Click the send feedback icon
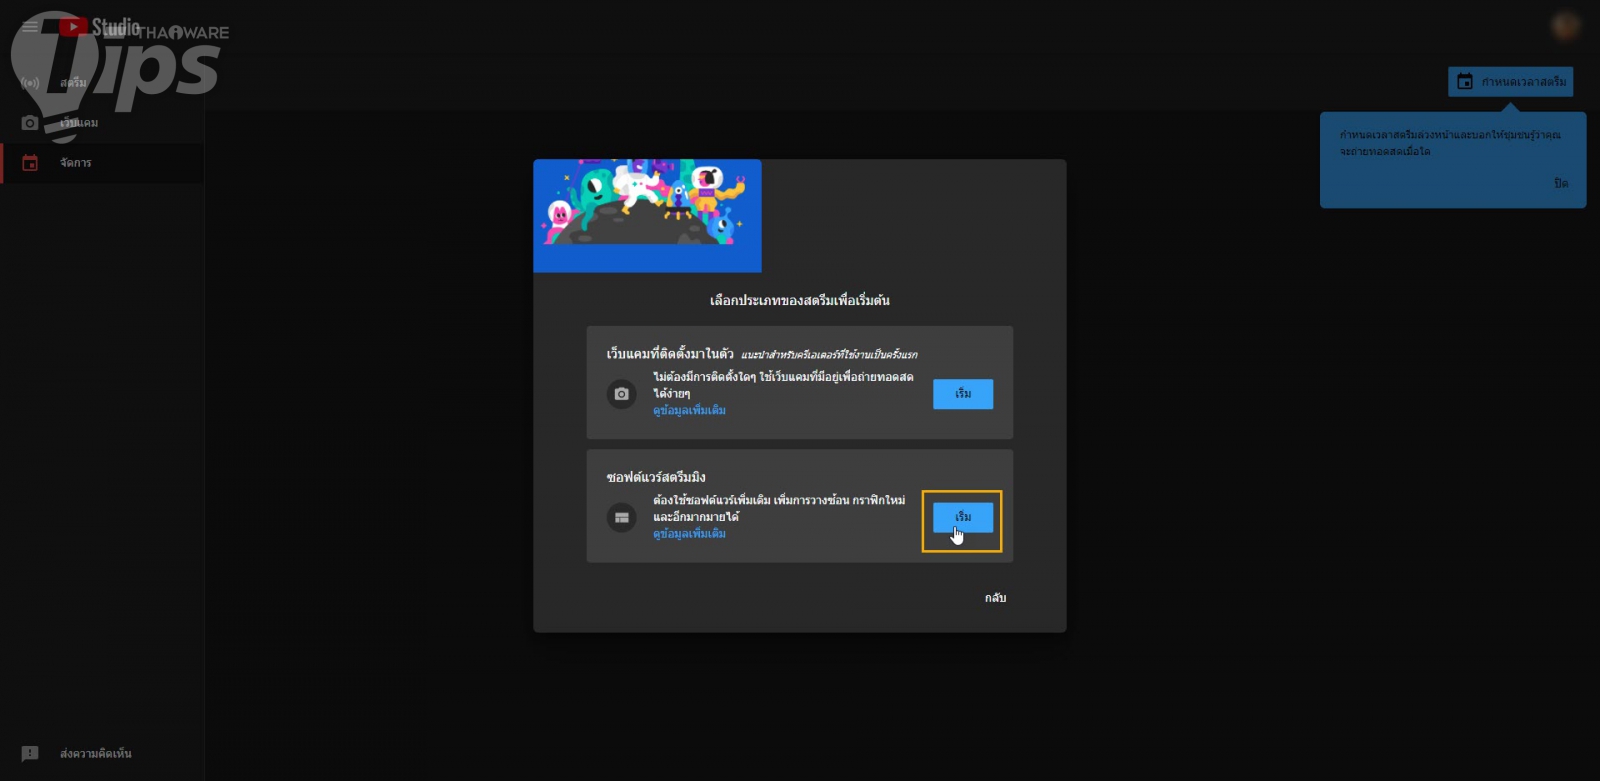The image size is (1600, 781). [x=30, y=753]
